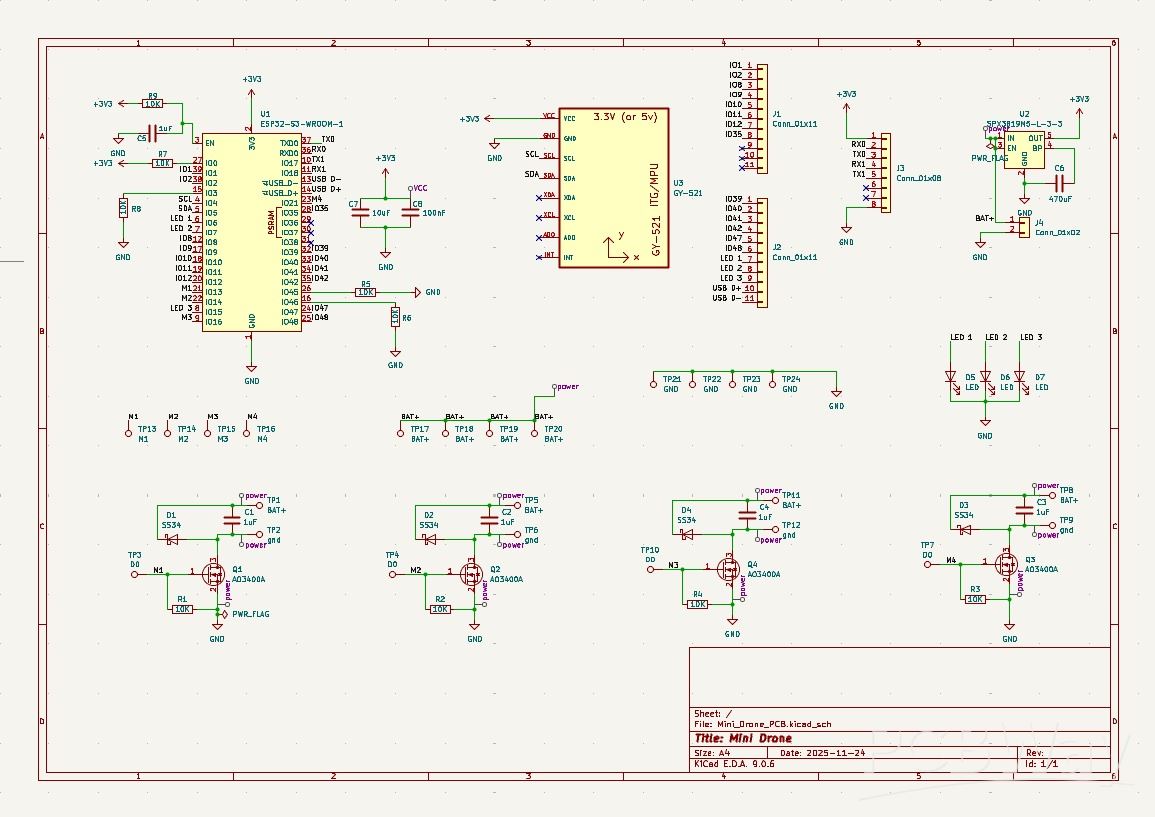The image size is (1155, 817).
Task: Click pull-up resistor R9 10K
Action: click(152, 103)
